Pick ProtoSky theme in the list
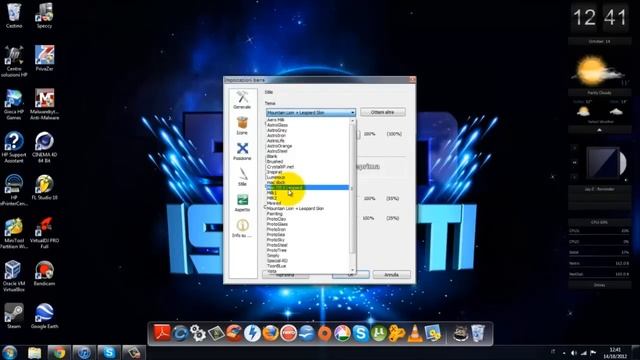Image resolution: width=640 pixels, height=360 pixels. [276, 240]
